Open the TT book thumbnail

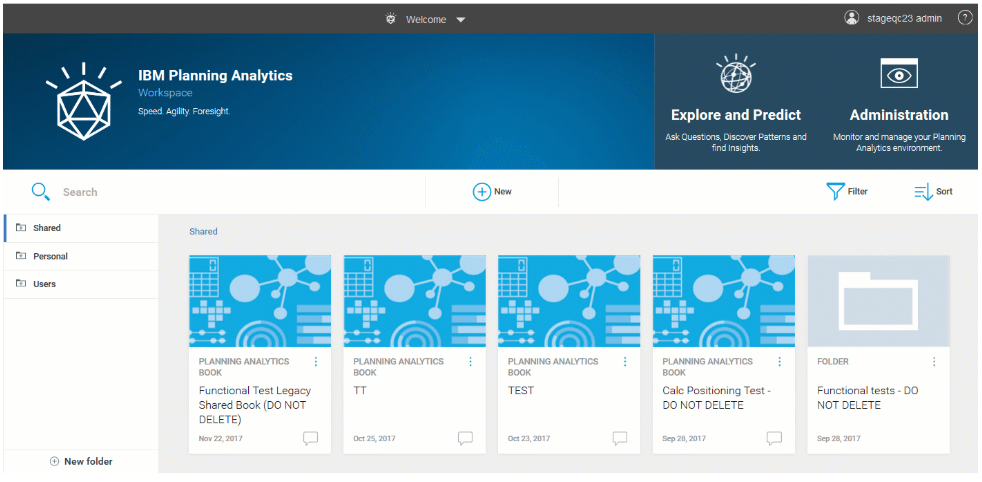[x=415, y=301]
